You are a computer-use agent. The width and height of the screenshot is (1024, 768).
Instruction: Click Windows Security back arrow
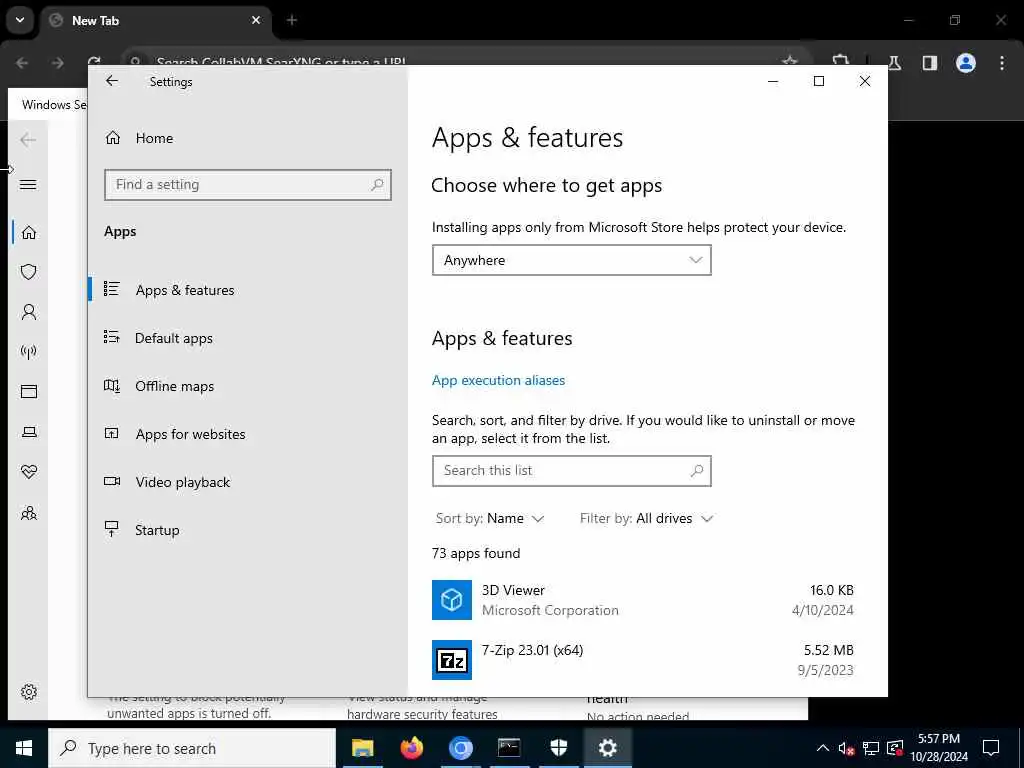(x=28, y=140)
